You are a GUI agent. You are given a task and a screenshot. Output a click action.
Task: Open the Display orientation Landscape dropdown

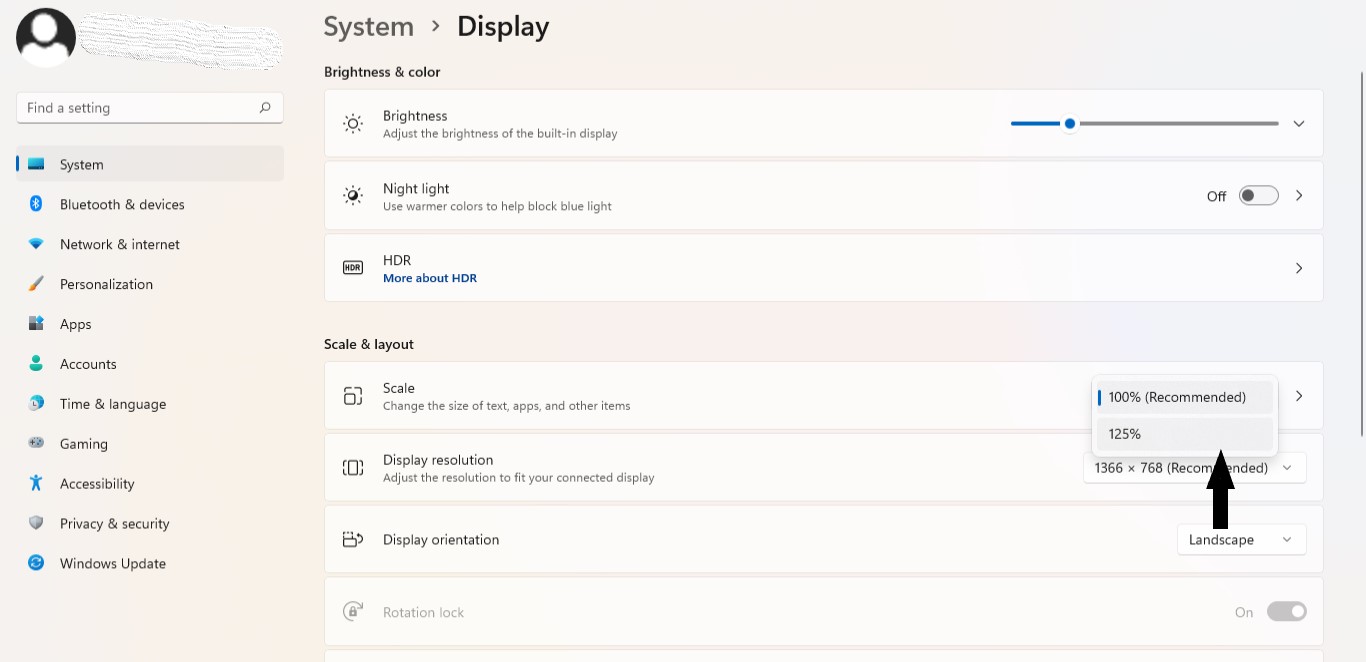[1241, 540]
